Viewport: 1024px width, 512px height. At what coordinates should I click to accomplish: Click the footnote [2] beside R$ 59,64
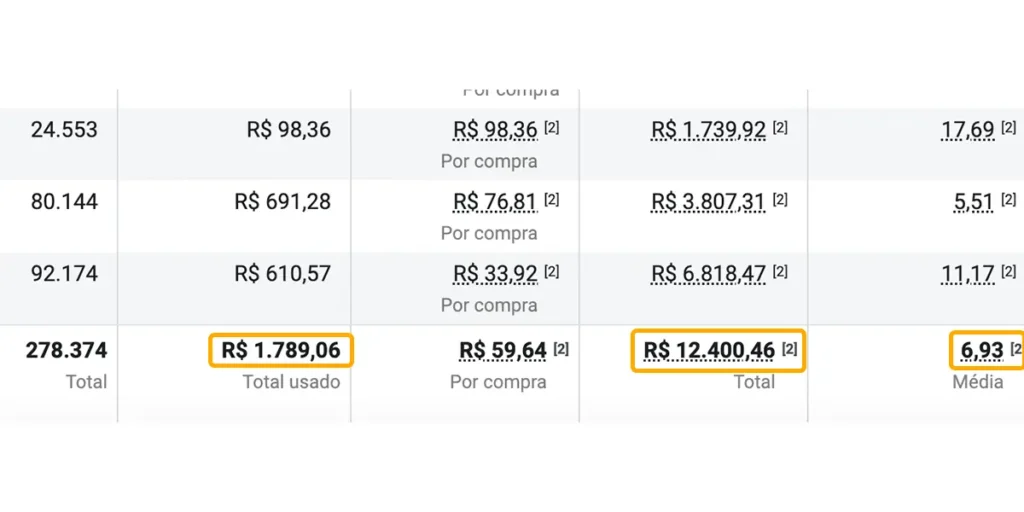point(561,349)
